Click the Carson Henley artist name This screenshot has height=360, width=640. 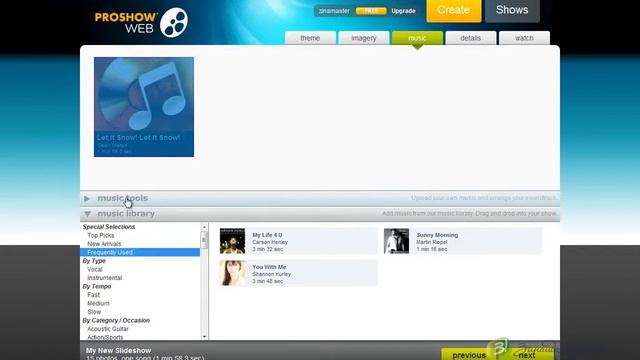[270, 242]
